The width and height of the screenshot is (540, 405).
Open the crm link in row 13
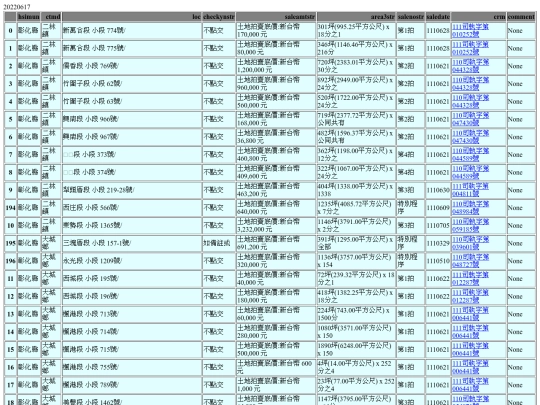(x=470, y=314)
